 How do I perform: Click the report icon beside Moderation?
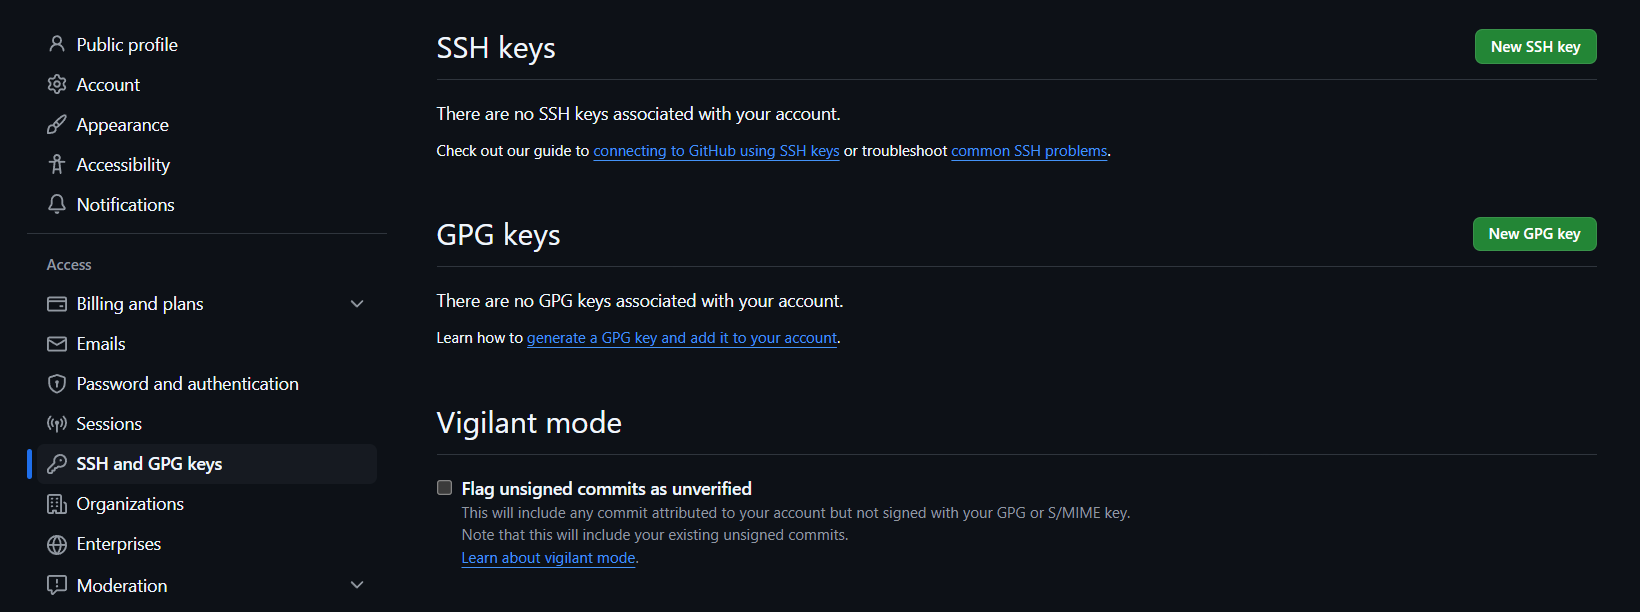tap(57, 585)
